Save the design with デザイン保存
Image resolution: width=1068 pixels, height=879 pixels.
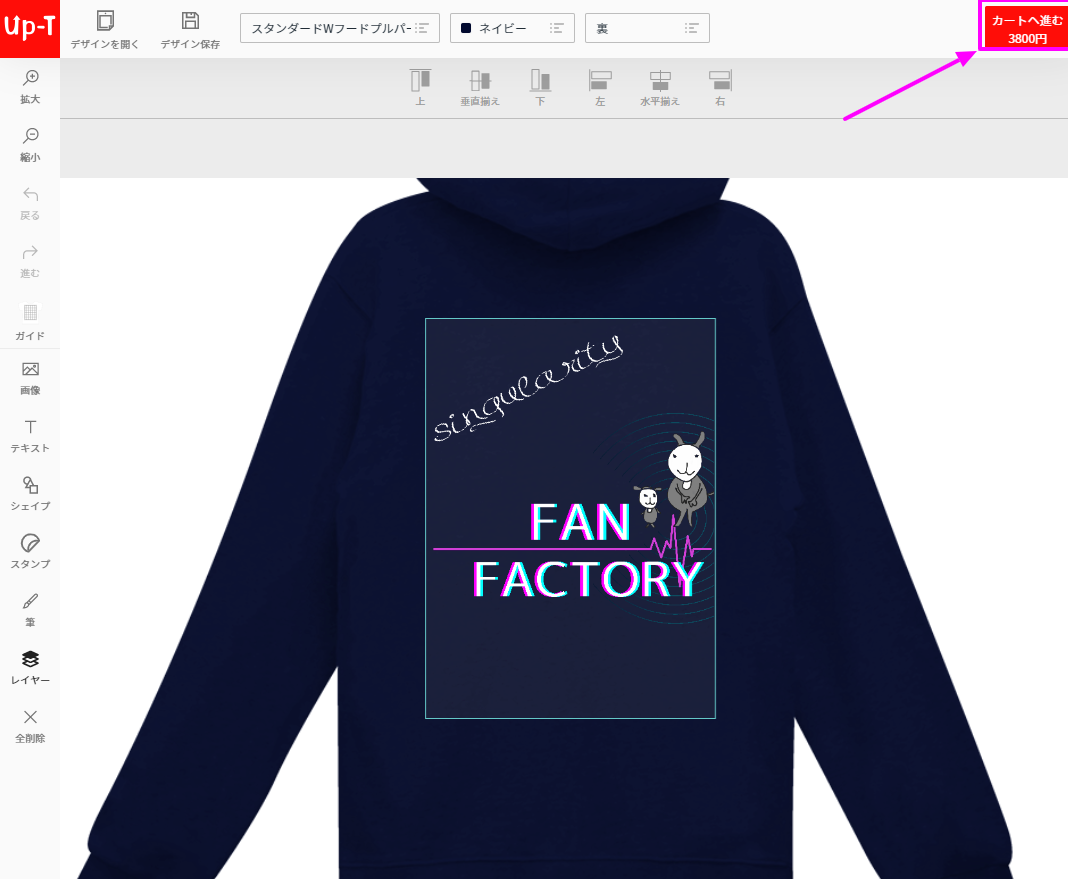189,28
